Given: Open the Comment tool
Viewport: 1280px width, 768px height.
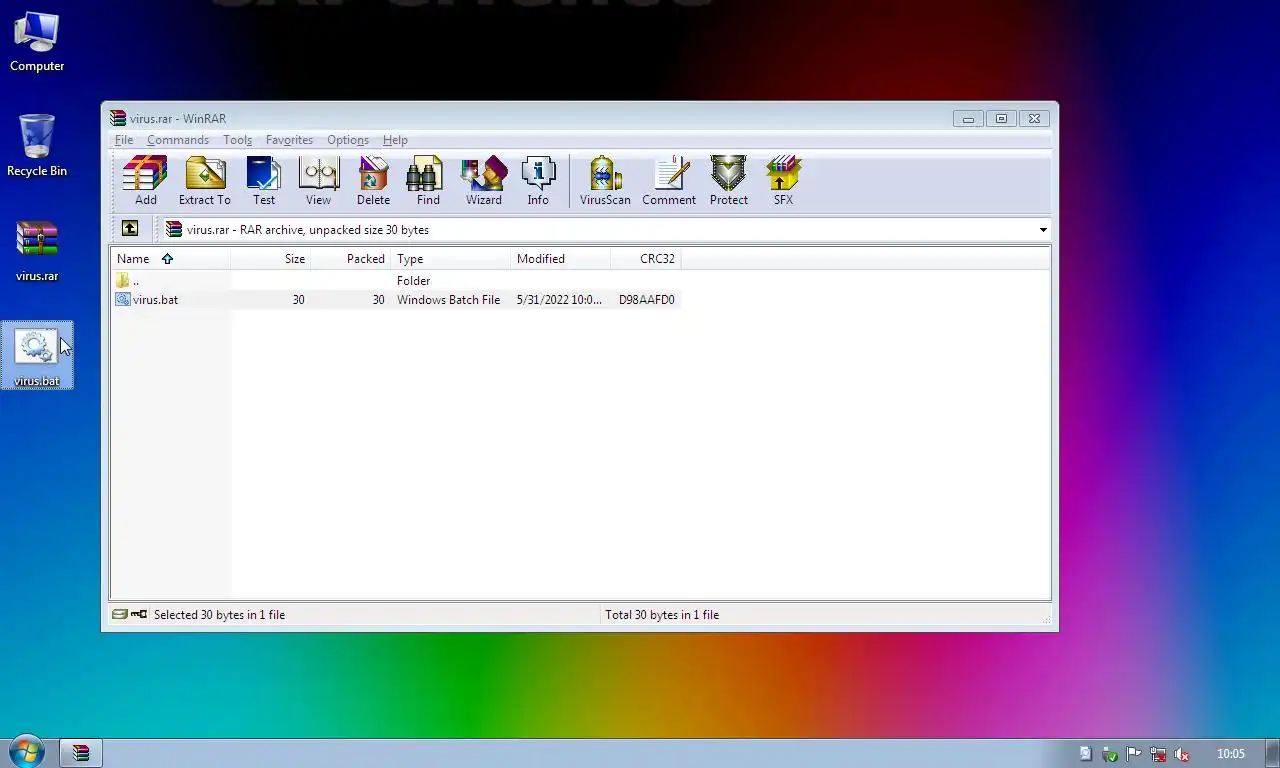Looking at the screenshot, I should [669, 181].
